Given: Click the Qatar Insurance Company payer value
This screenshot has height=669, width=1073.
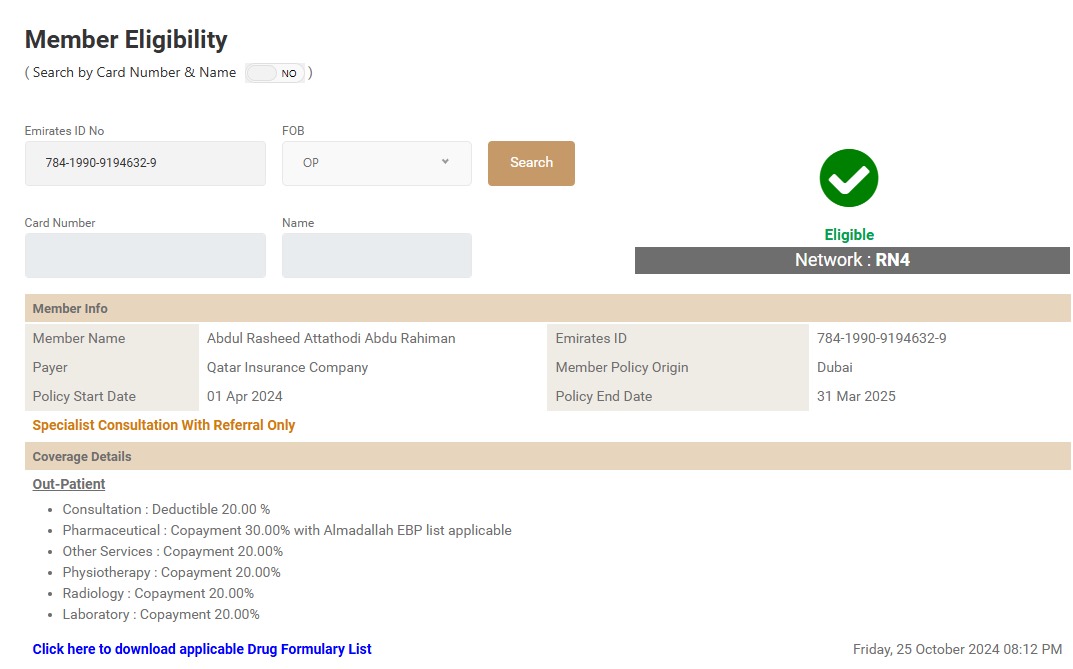Looking at the screenshot, I should point(287,367).
